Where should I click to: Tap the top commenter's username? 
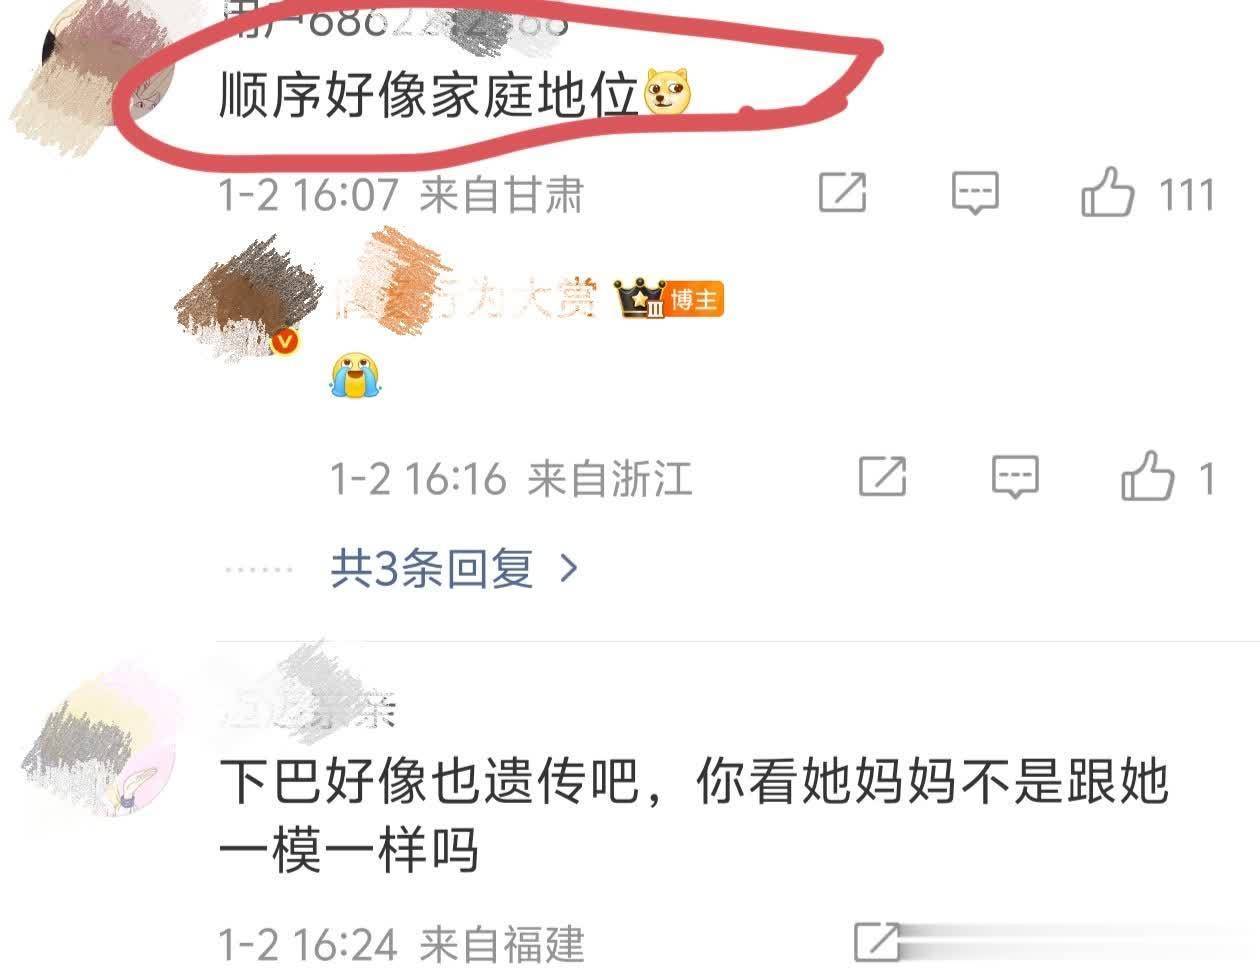coord(395,20)
